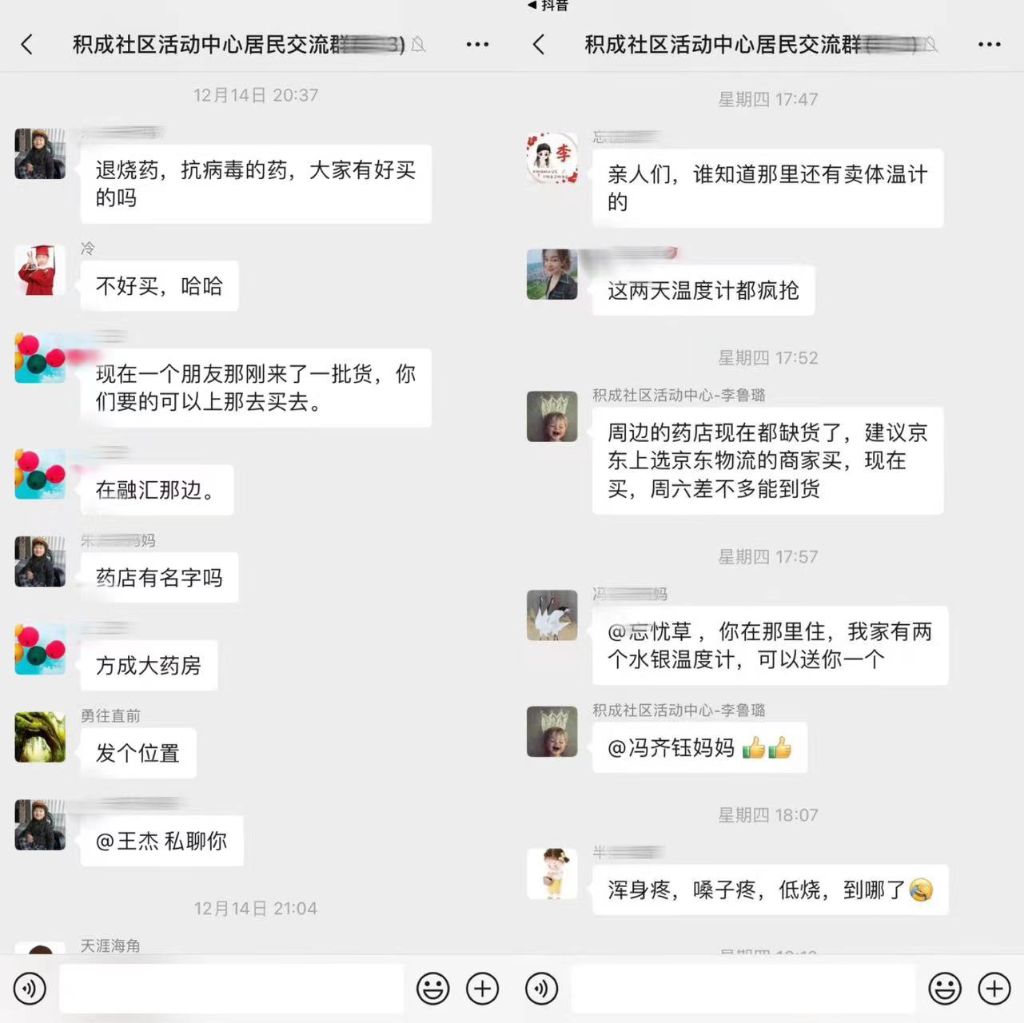This screenshot has width=1024, height=1023.
Task: Return to 抖音 via top status link
Action: click(547, 5)
